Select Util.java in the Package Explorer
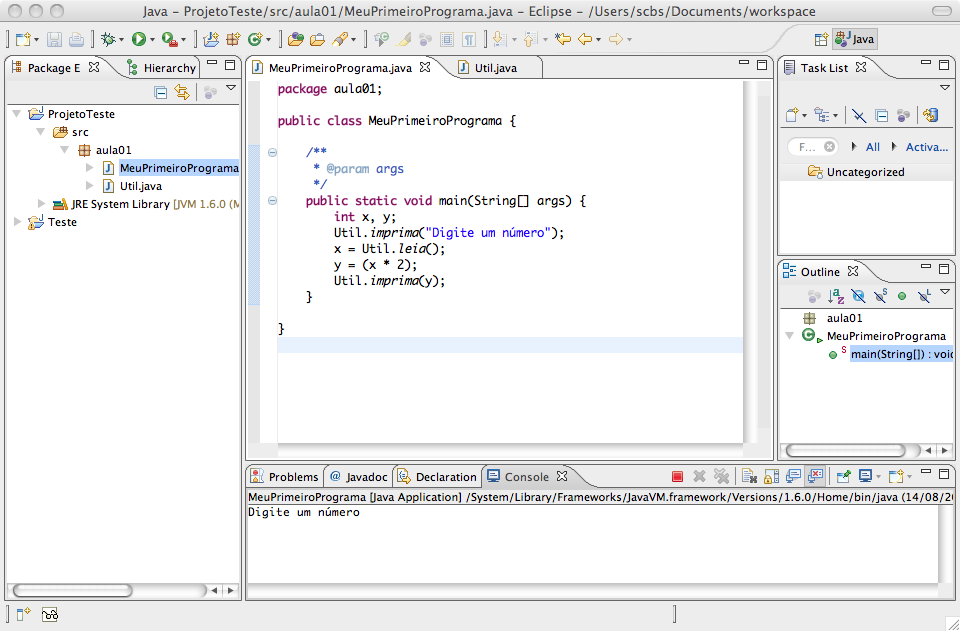This screenshot has width=960, height=631. (x=140, y=186)
